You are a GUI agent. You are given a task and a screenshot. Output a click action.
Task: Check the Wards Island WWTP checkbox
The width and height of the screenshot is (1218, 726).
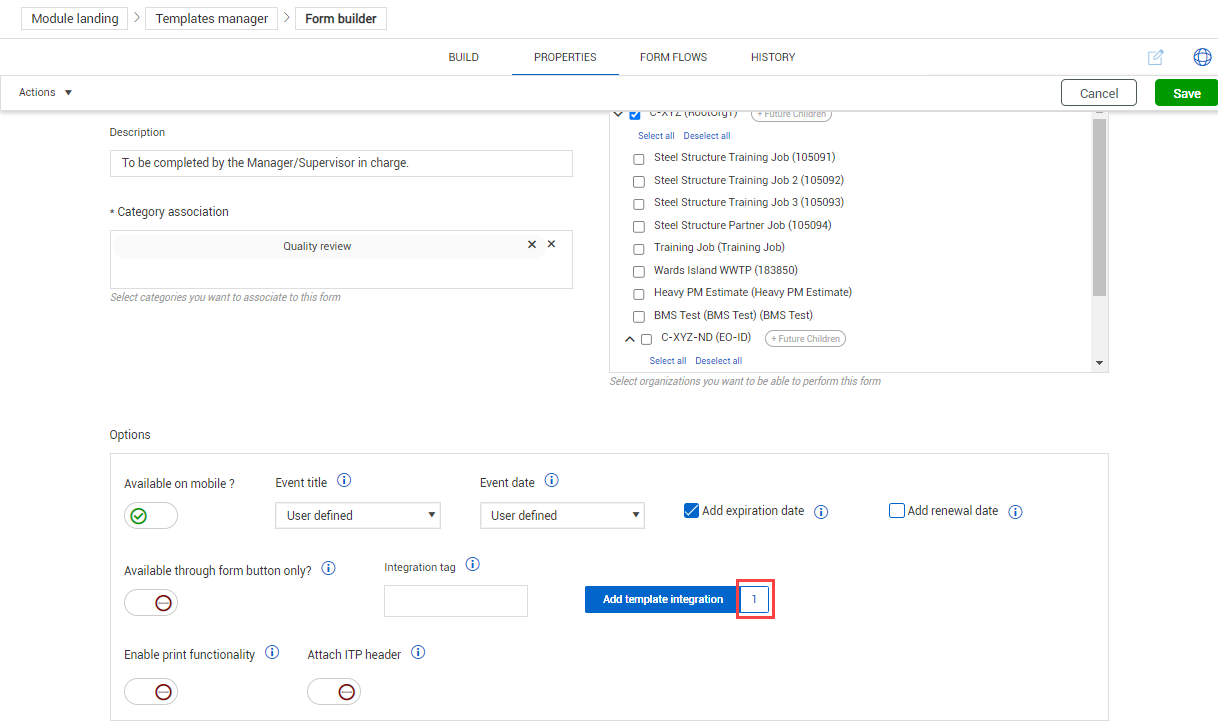[x=639, y=271]
